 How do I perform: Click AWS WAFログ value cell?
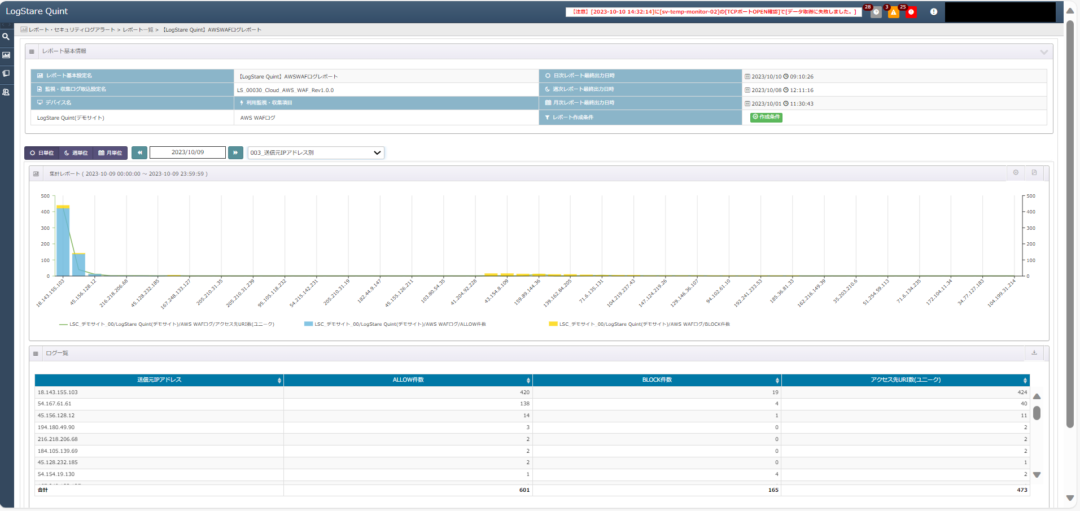point(386,118)
